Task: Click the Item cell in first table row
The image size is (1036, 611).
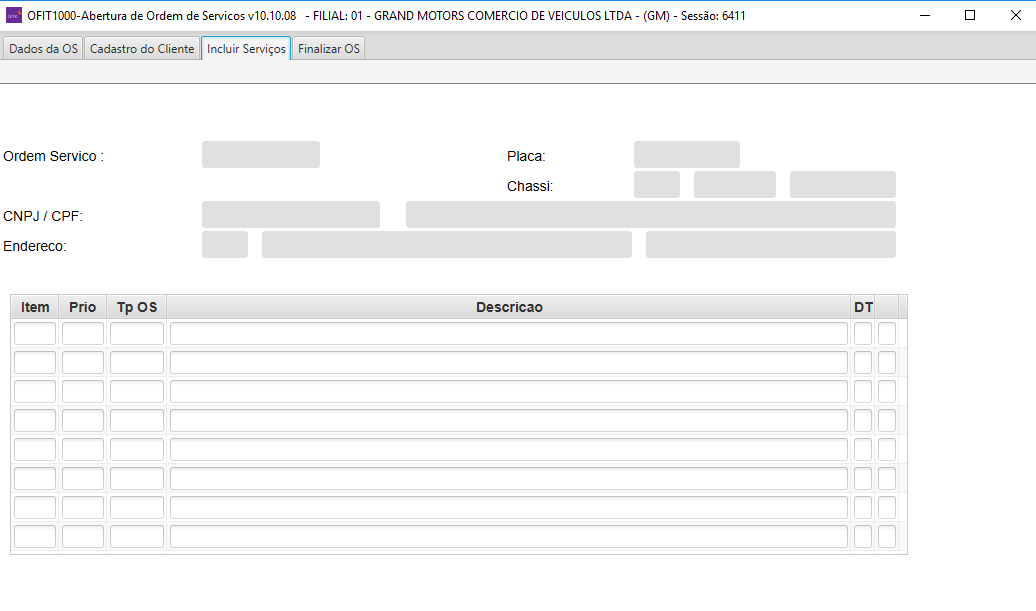Action: (35, 334)
